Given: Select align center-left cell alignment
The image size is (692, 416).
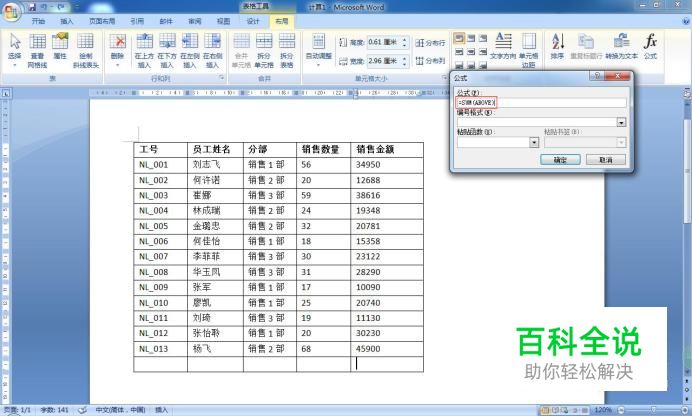Looking at the screenshot, I should pyautogui.click(x=459, y=52).
